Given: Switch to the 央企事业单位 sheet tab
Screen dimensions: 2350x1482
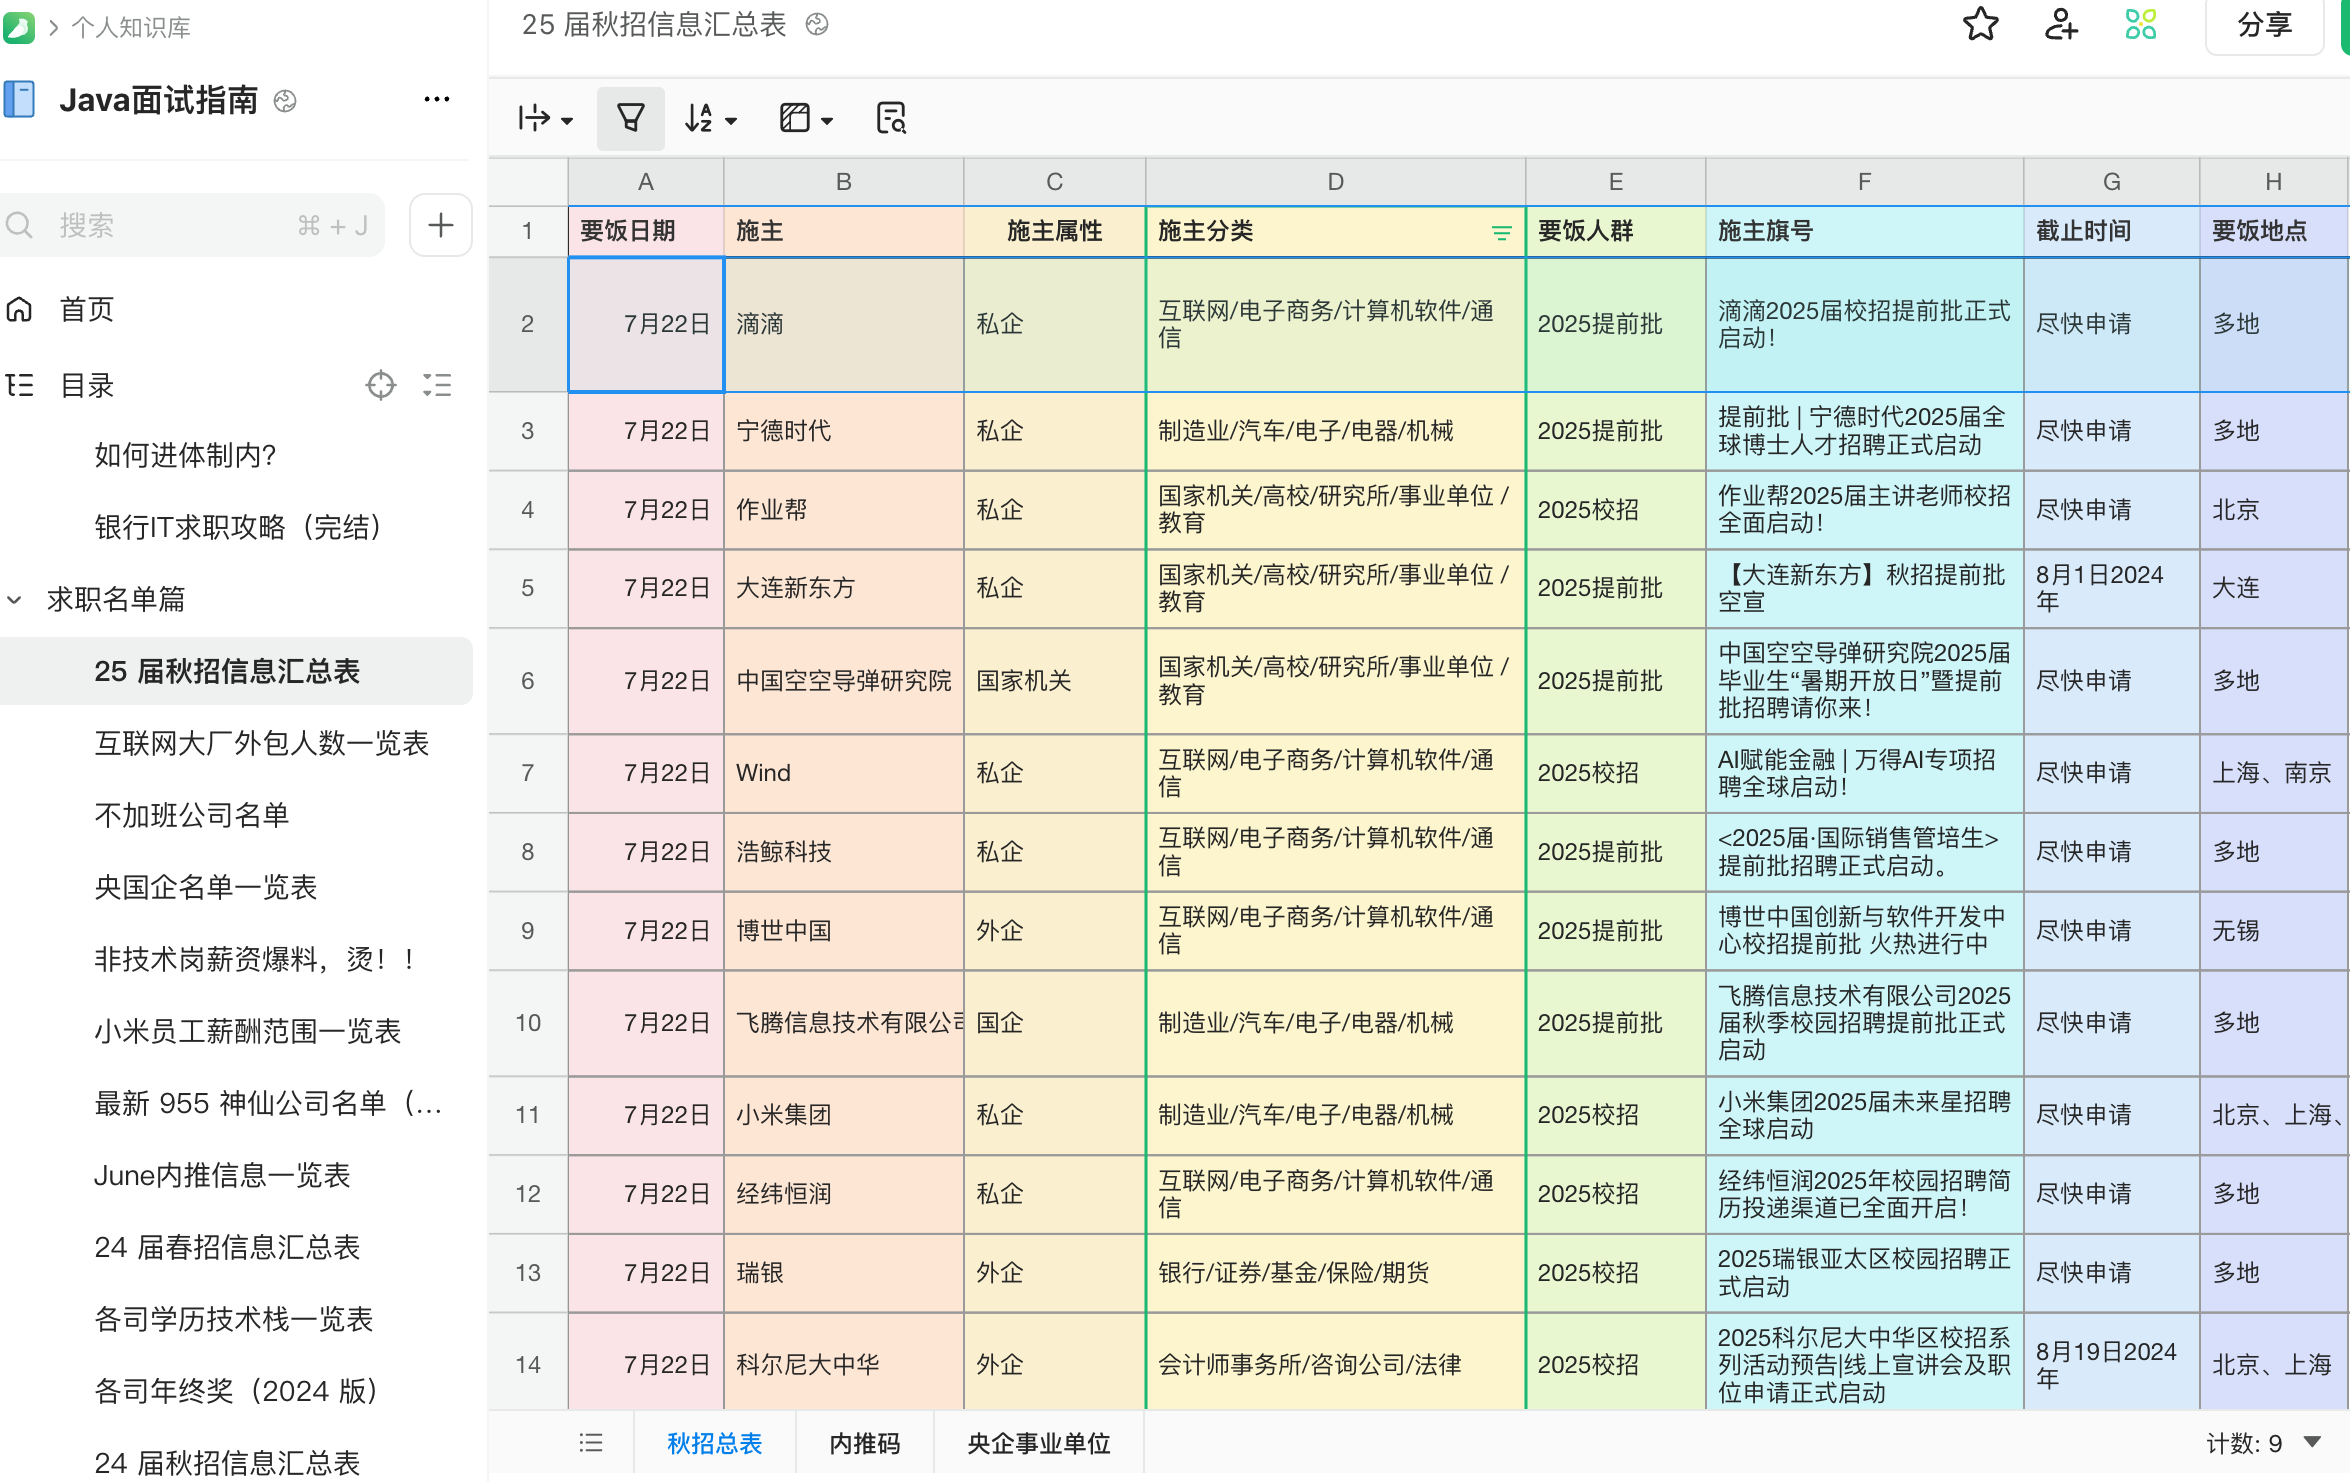Looking at the screenshot, I should 1038,1443.
